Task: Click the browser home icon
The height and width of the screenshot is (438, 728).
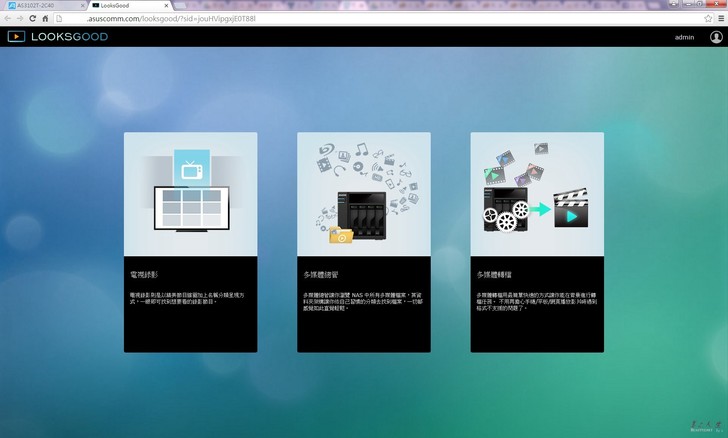Action: (45, 19)
